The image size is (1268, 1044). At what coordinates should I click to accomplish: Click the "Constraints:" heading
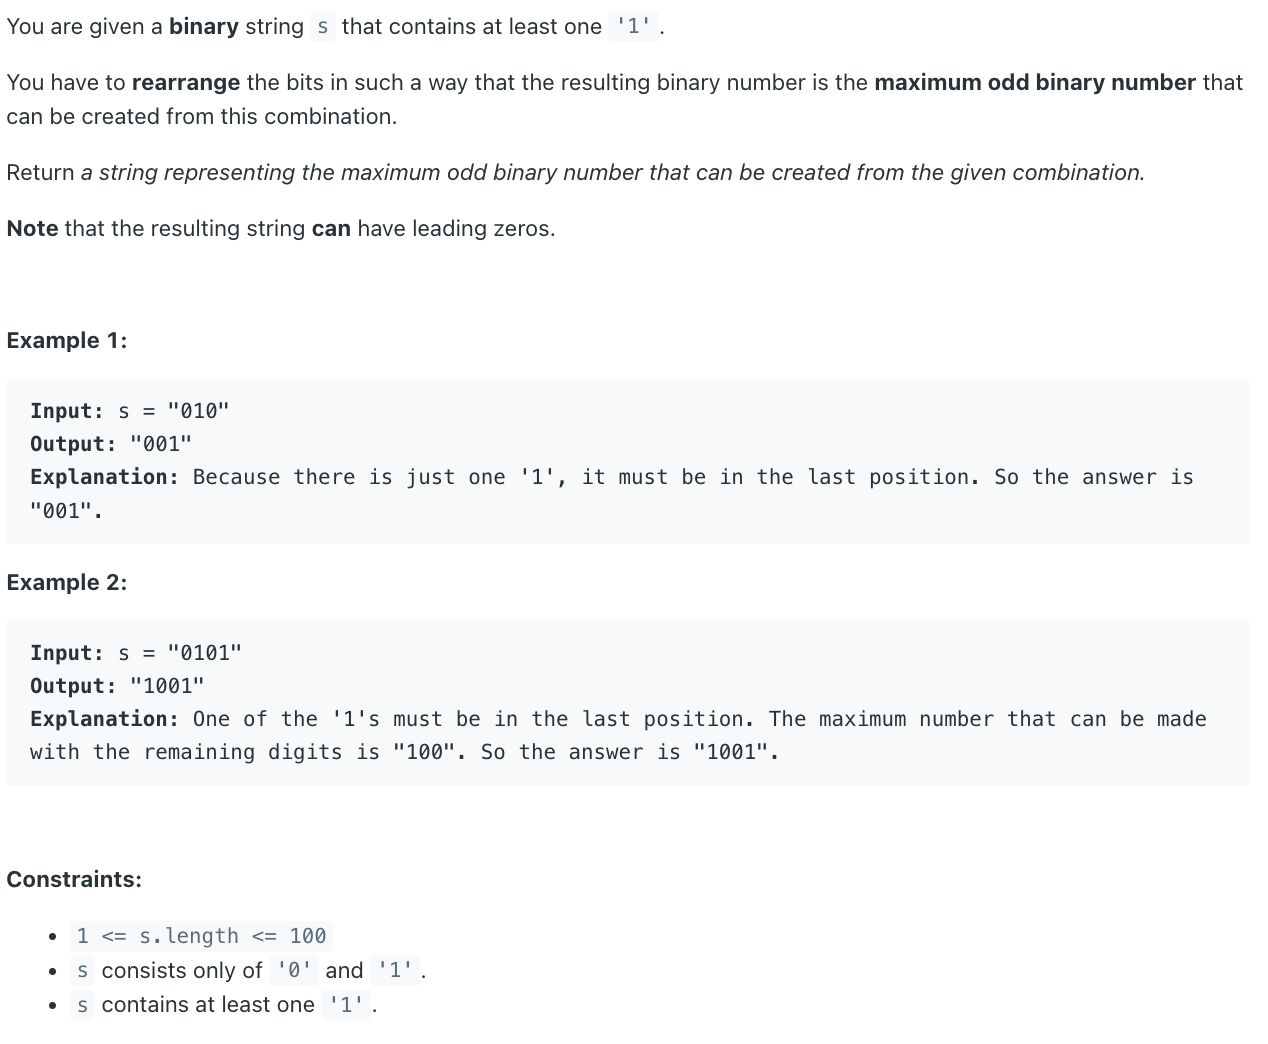coord(74,879)
